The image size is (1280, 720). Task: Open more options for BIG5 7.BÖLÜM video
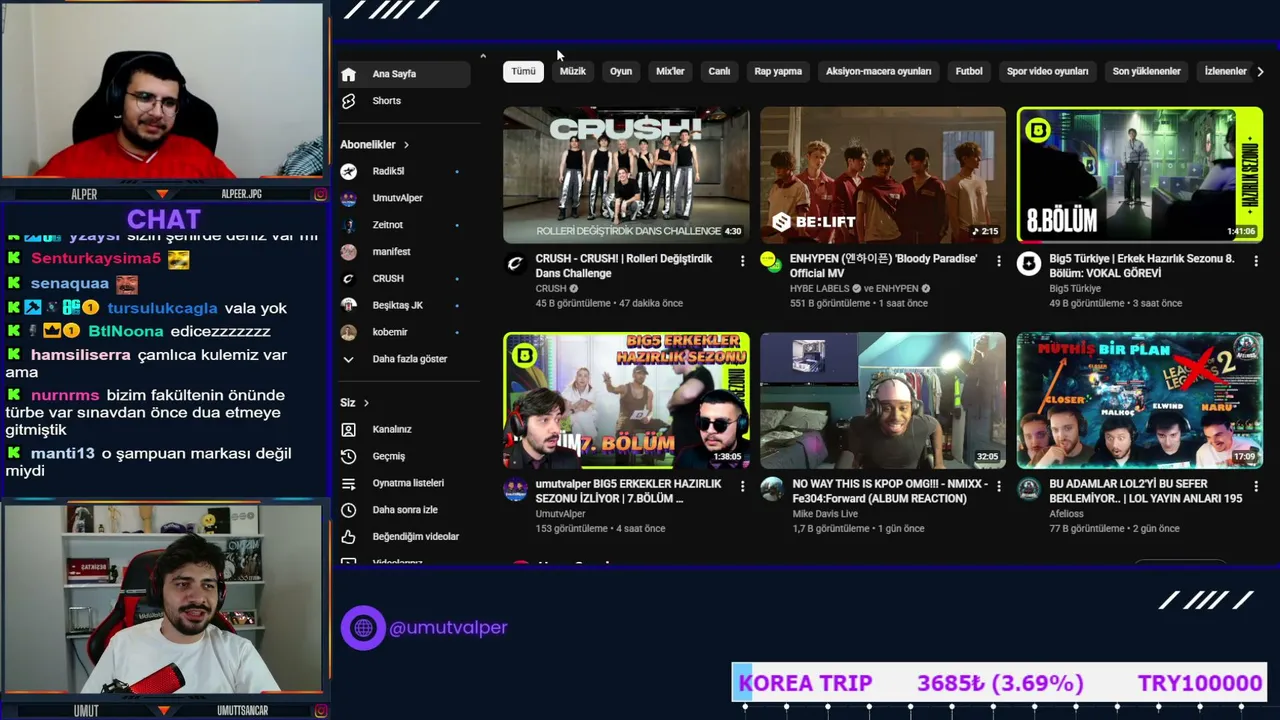click(x=742, y=486)
